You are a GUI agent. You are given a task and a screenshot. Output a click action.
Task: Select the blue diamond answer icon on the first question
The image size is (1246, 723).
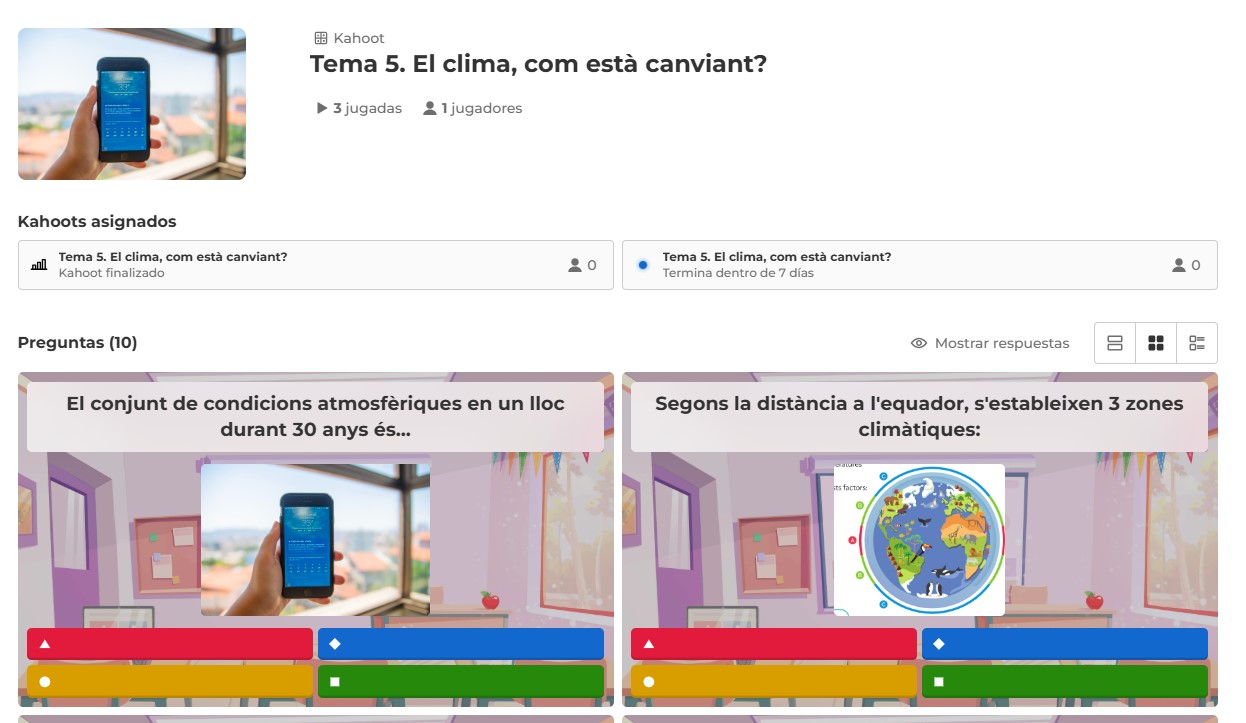click(x=335, y=643)
